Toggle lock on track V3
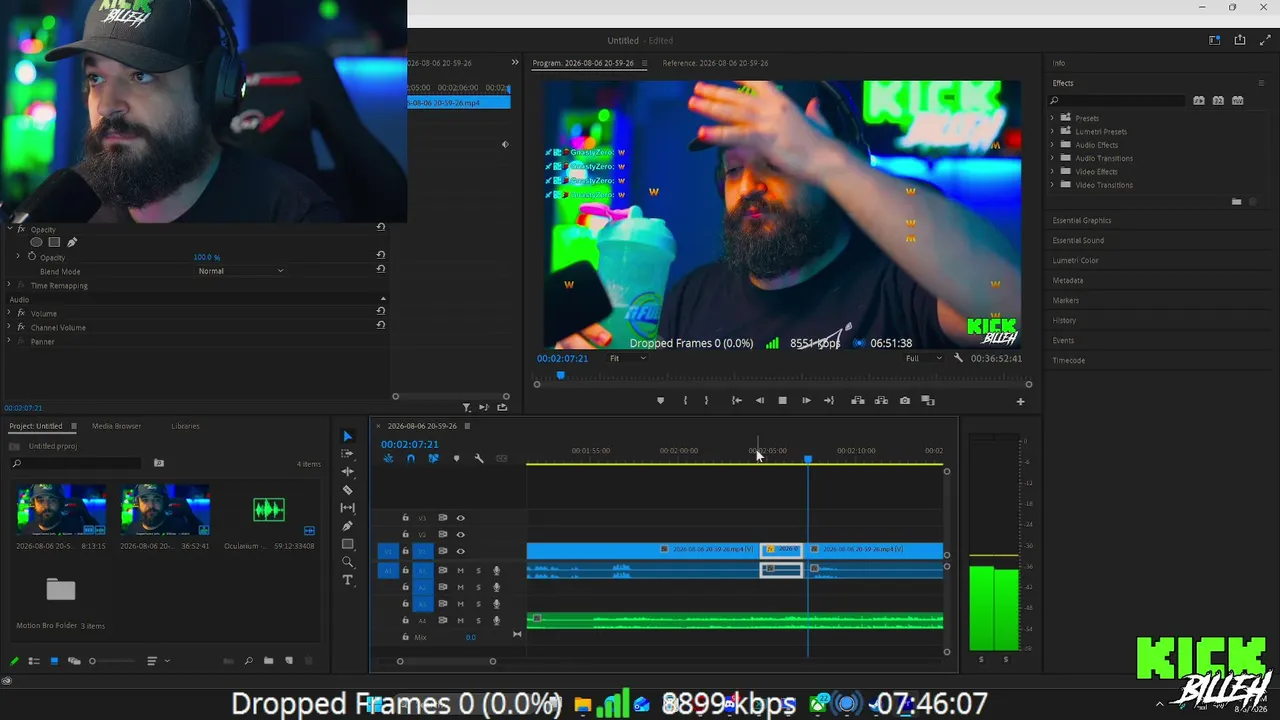Screen dimensions: 1280x720 click(405, 518)
